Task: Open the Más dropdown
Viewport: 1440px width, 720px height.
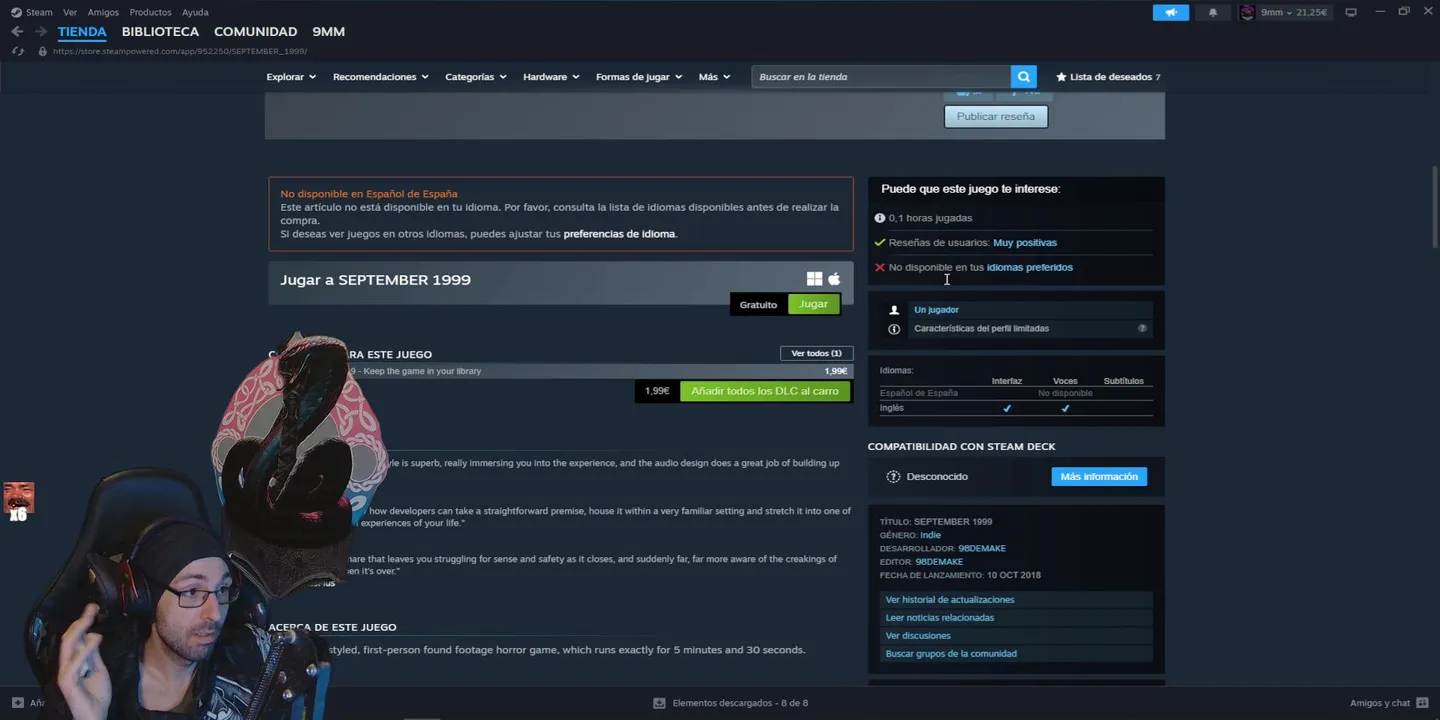Action: point(714,77)
